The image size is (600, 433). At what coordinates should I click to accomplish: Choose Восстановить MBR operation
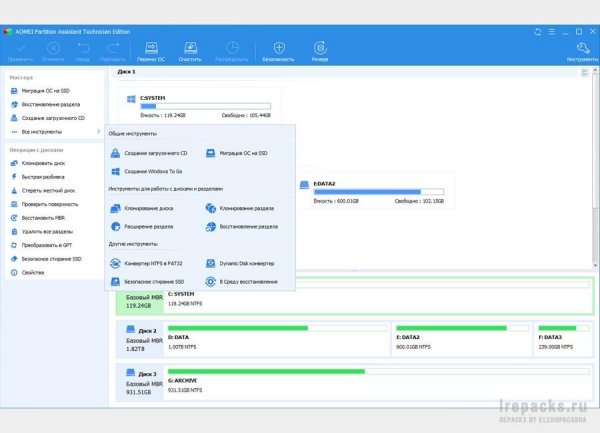pos(38,218)
